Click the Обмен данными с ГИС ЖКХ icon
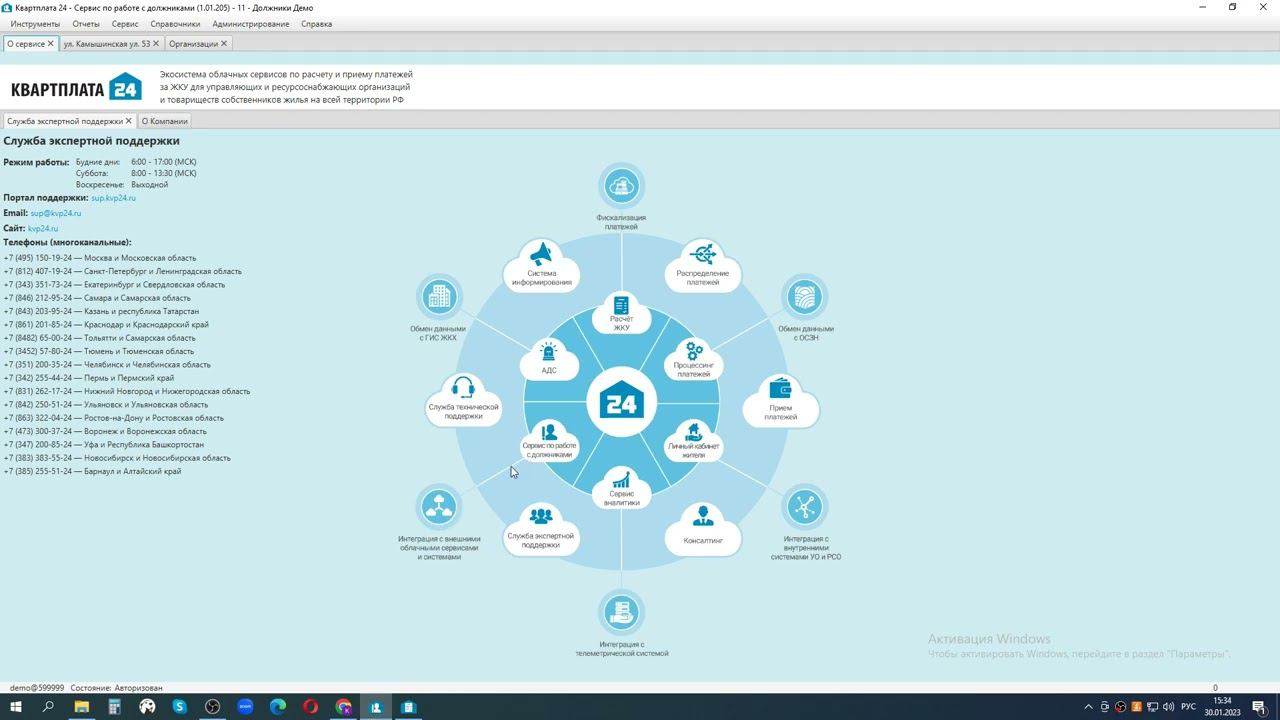The height and width of the screenshot is (720, 1280). pyautogui.click(x=439, y=297)
